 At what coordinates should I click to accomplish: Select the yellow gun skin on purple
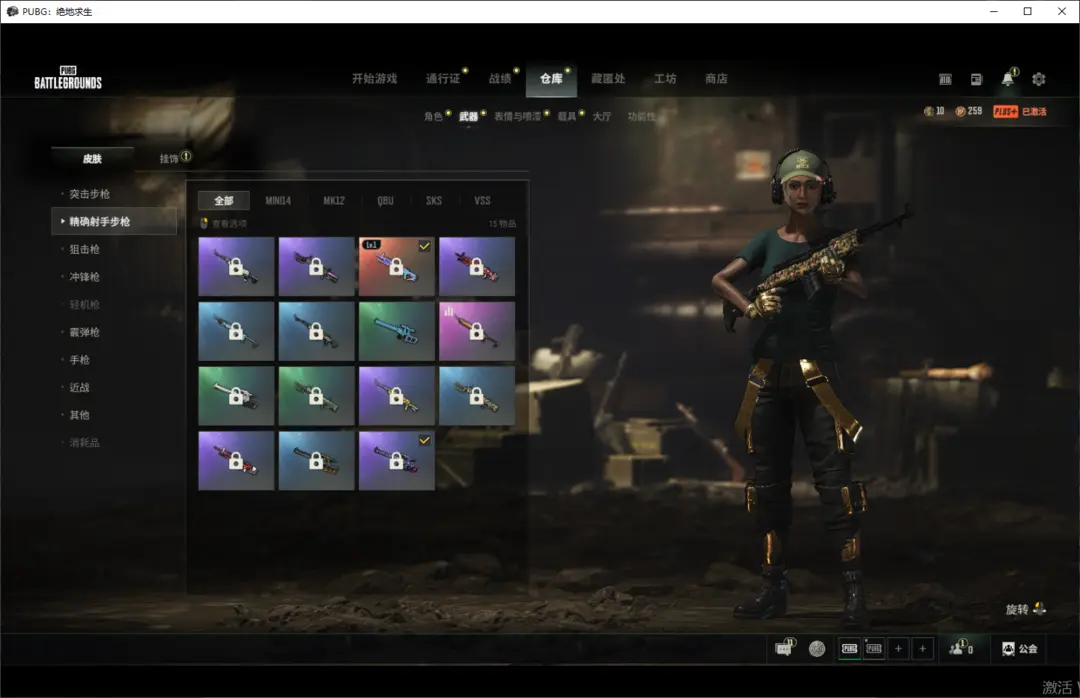click(x=397, y=396)
